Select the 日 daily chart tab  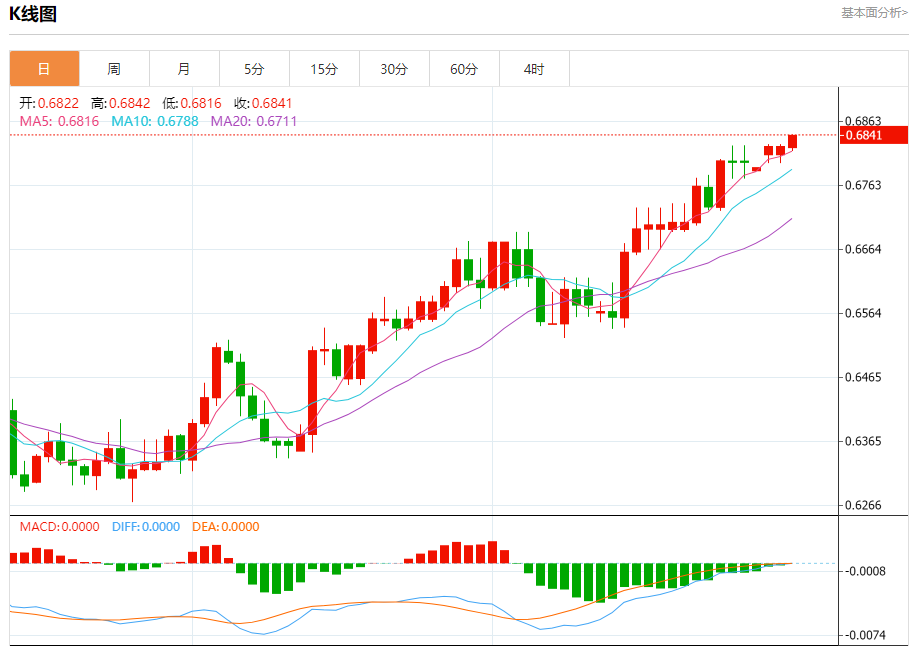tap(44, 69)
